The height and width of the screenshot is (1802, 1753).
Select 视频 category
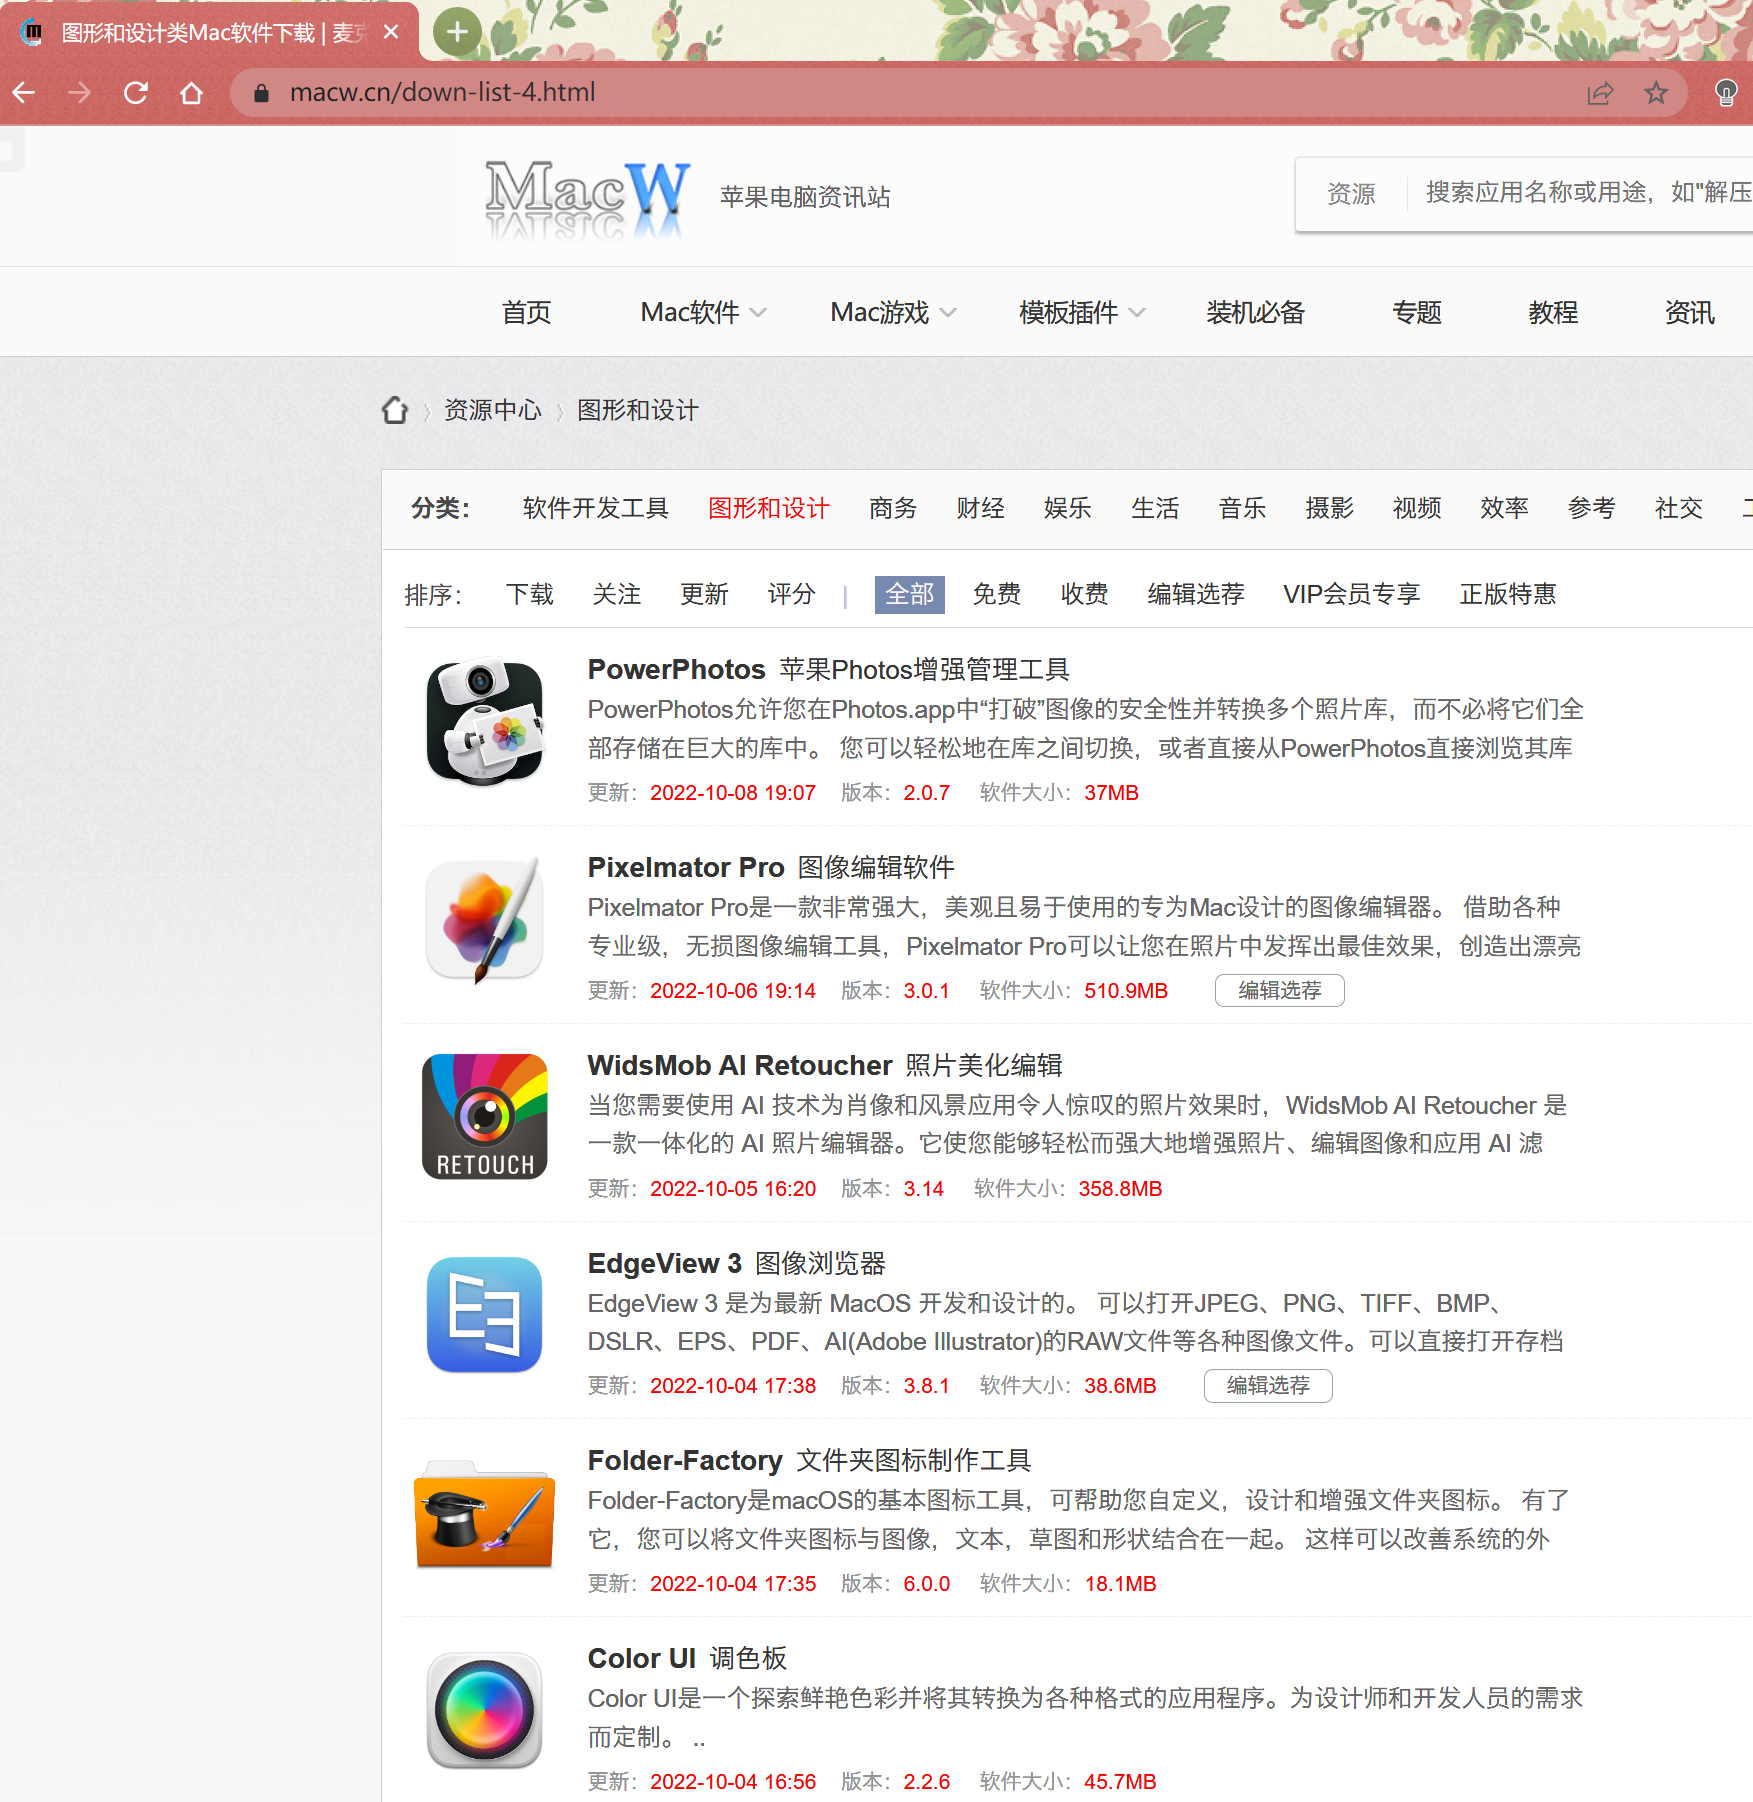point(1417,508)
